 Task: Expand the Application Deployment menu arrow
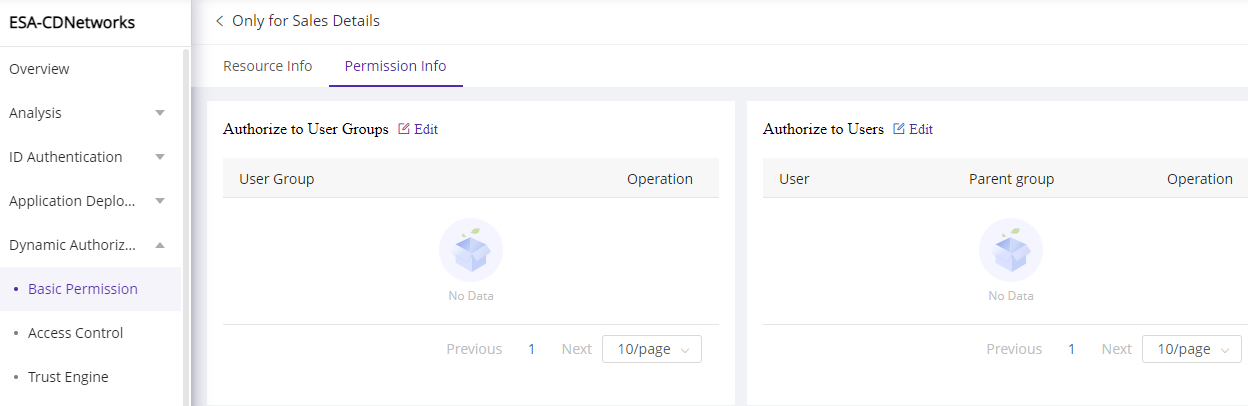(160, 201)
